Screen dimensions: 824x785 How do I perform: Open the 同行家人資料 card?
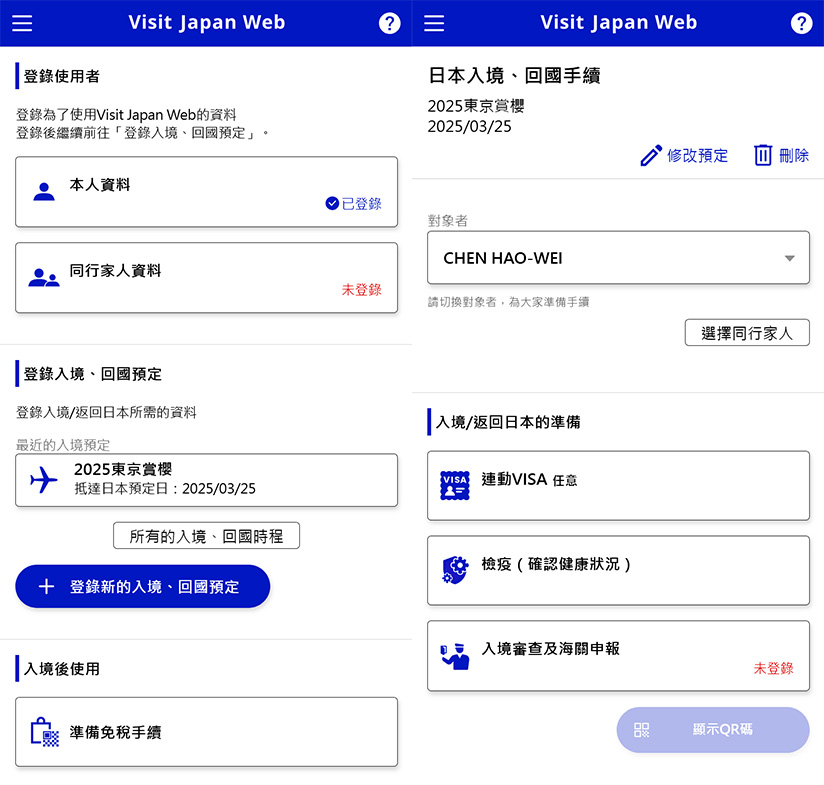point(207,278)
